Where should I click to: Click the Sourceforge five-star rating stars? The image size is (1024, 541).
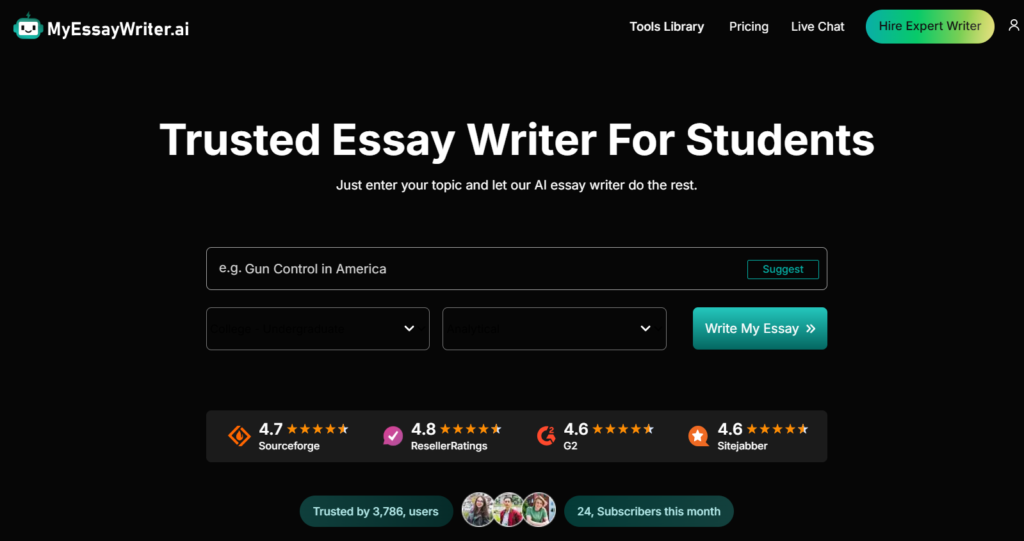(318, 429)
